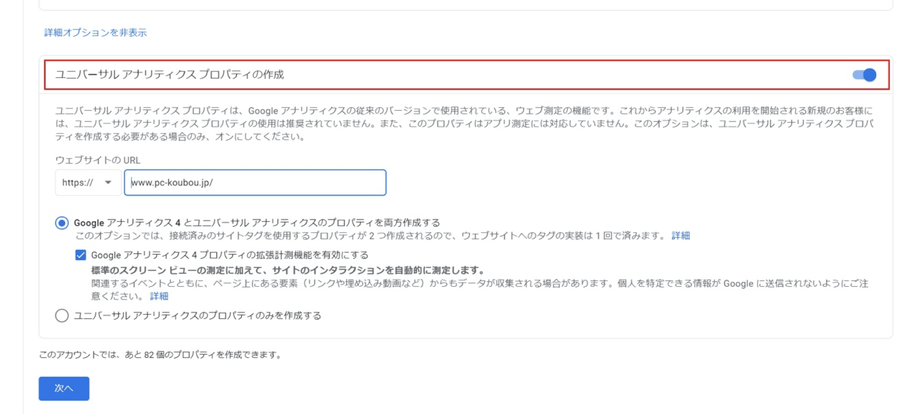Select the radio button to create both GA4 and Universal properties
Viewport: 900px width, 414px height.
click(62, 223)
